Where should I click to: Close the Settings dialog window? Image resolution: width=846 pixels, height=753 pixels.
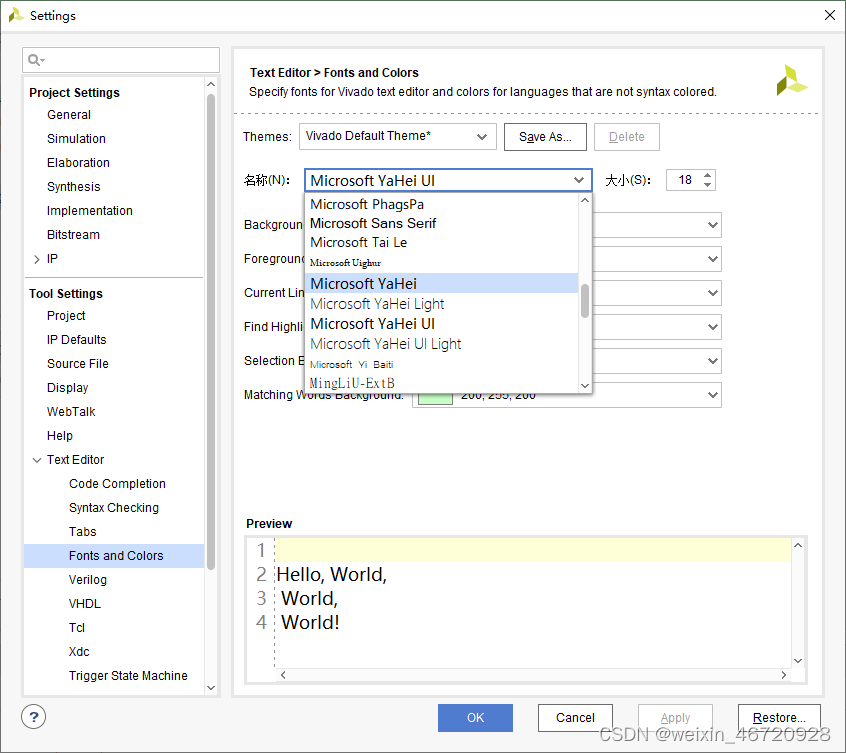[x=830, y=15]
